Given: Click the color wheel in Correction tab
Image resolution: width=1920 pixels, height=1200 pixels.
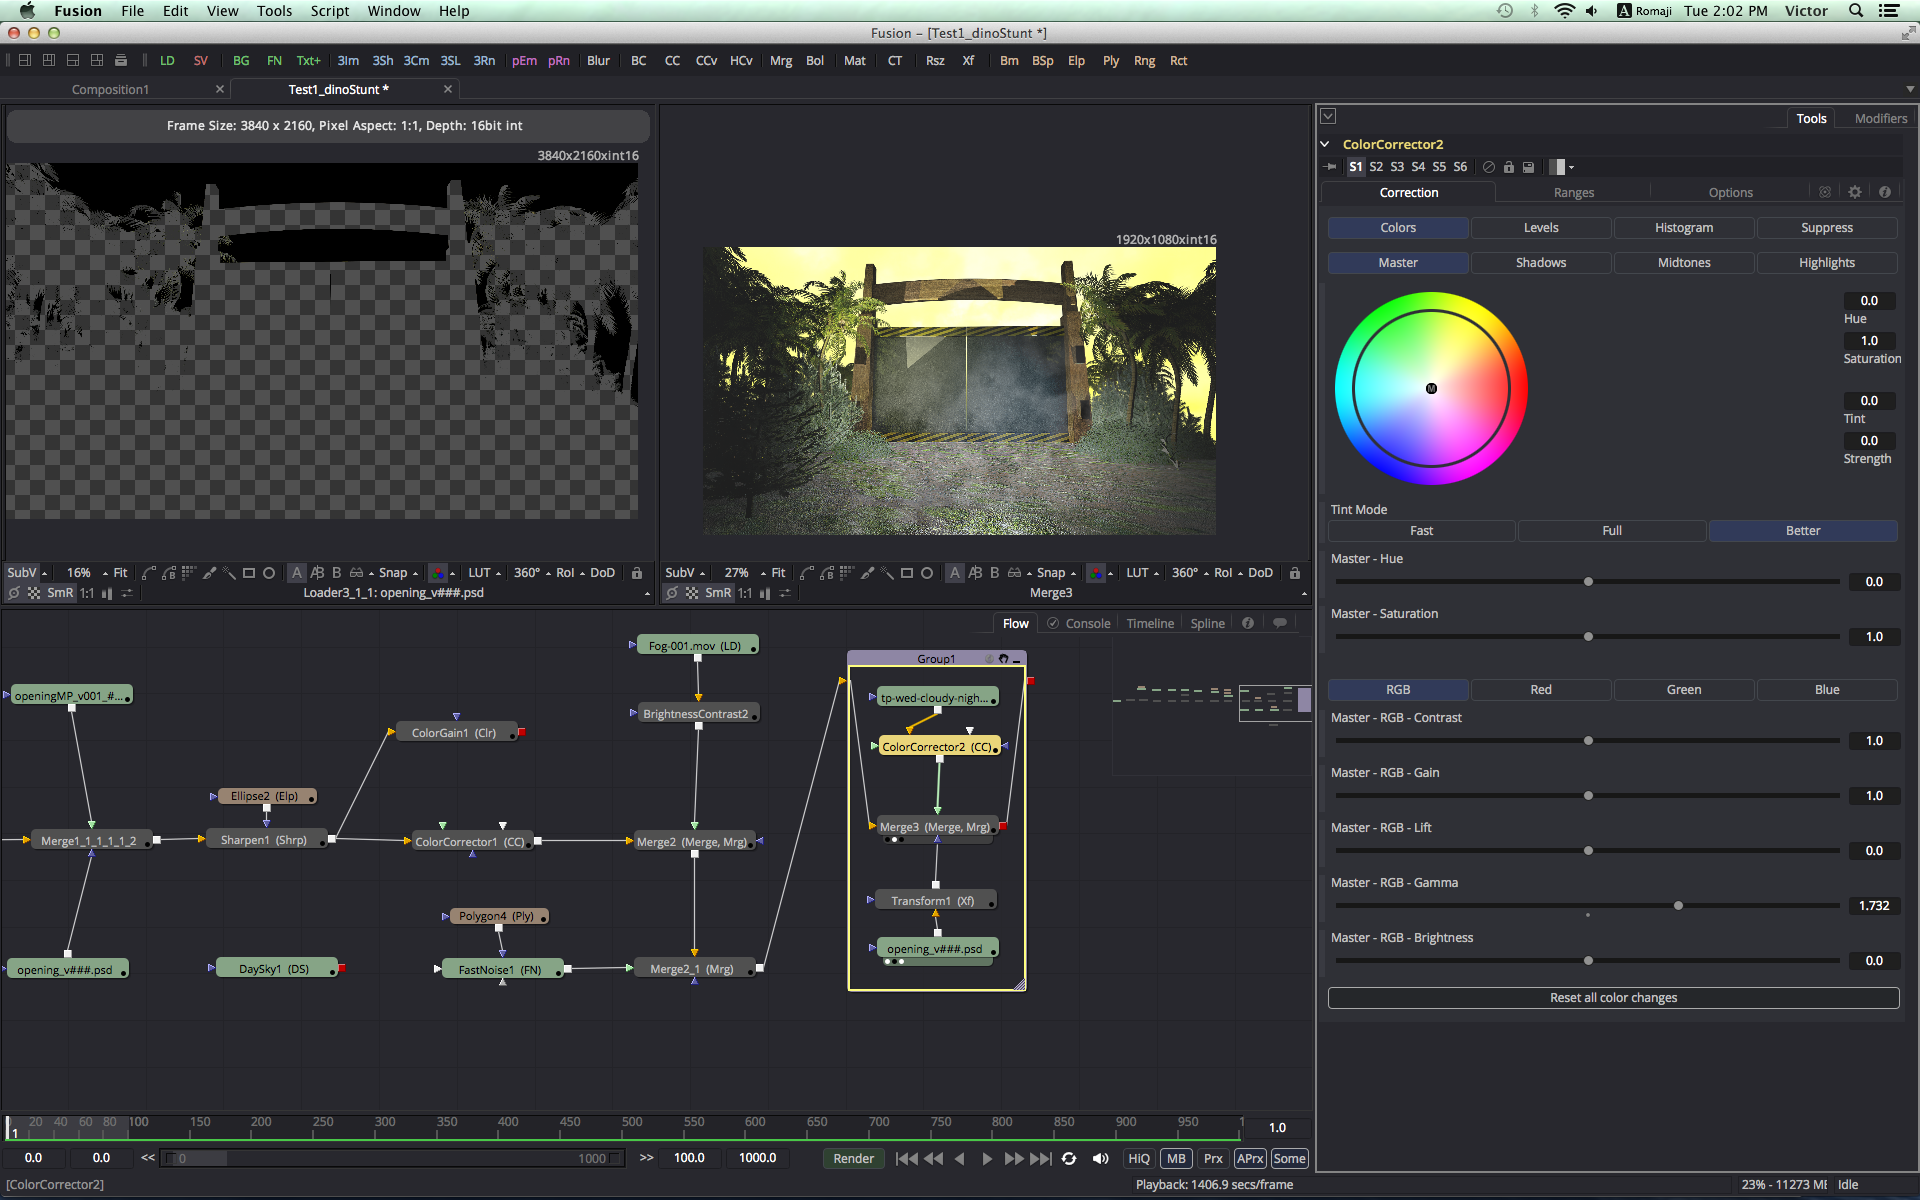Looking at the screenshot, I should 1431,388.
